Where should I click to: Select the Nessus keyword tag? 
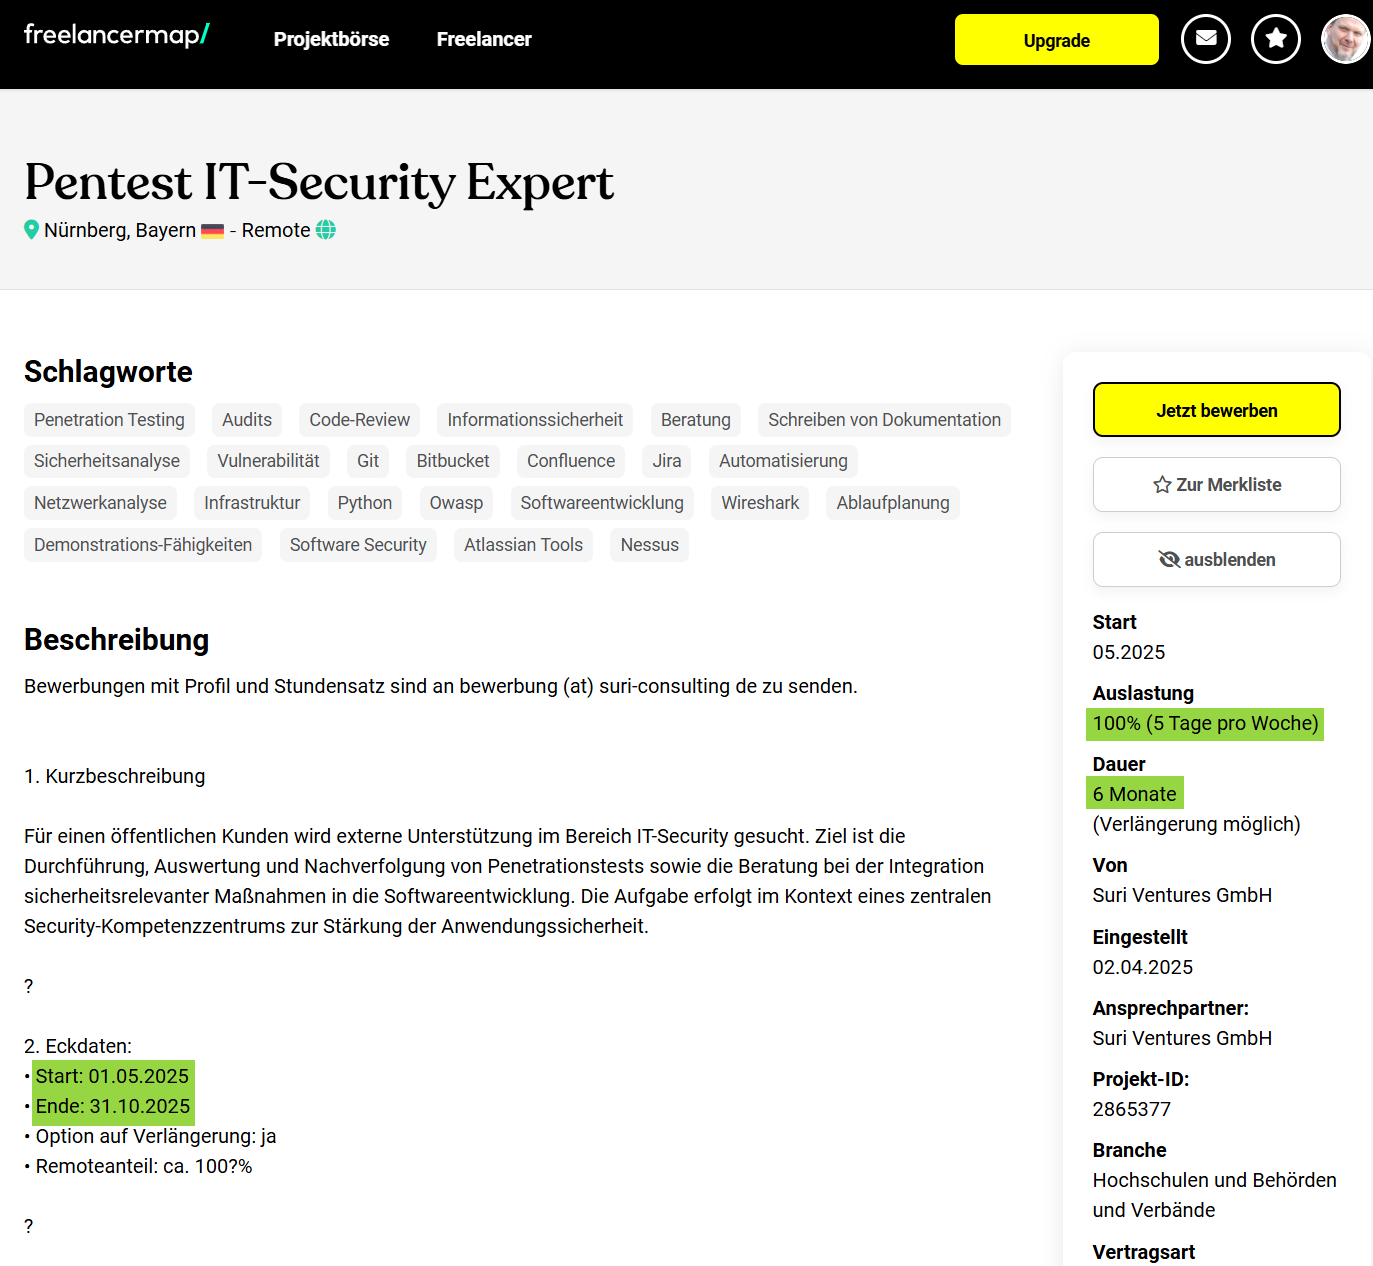coord(649,545)
